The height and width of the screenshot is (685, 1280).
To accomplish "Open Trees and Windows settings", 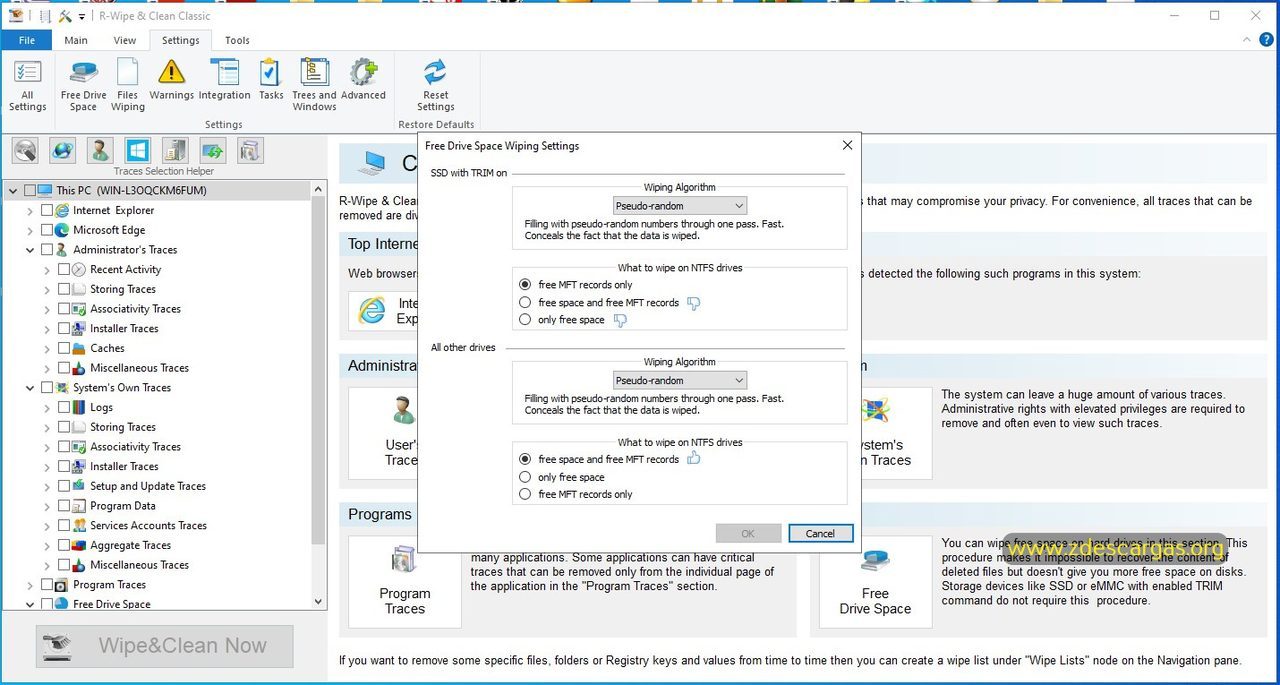I will point(314,85).
